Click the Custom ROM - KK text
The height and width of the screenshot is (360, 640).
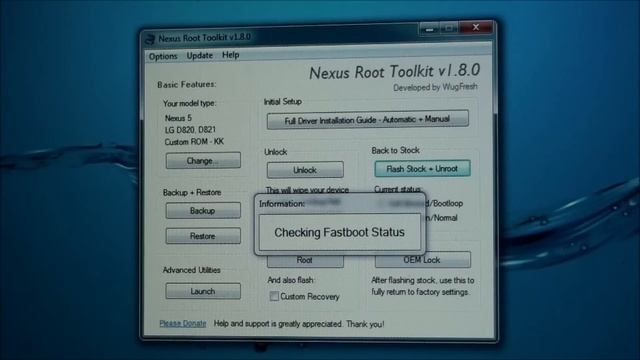coord(194,142)
